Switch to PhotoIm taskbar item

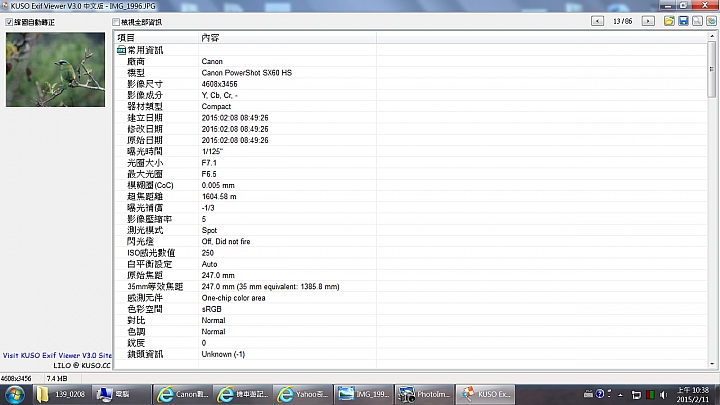[423, 394]
